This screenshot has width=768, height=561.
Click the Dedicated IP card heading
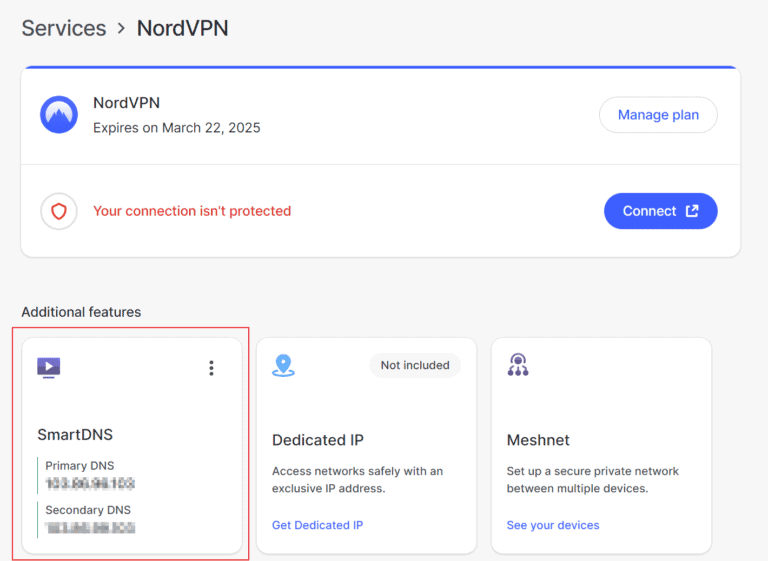click(317, 440)
